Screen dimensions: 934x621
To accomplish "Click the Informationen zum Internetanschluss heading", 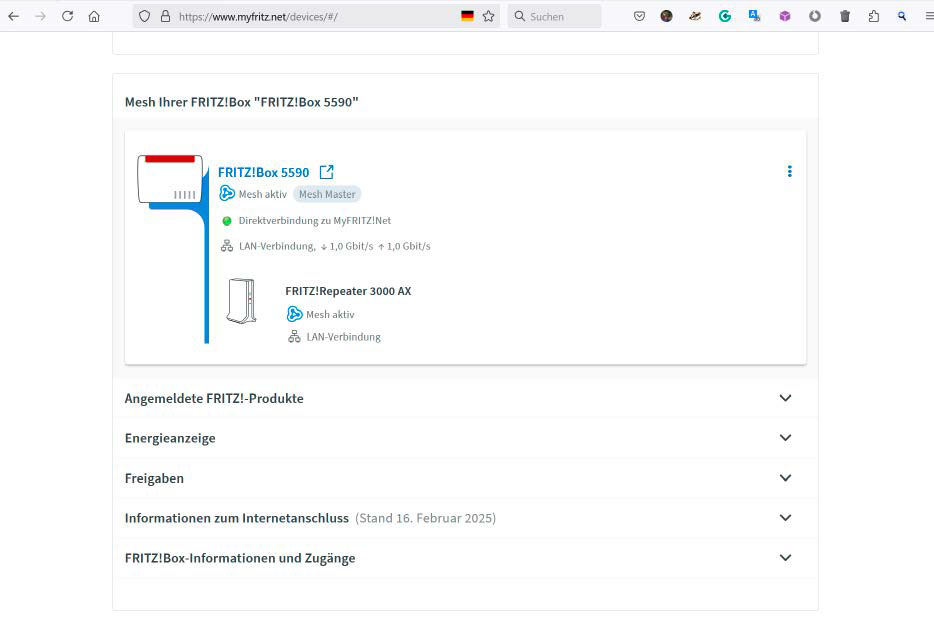I will (236, 518).
